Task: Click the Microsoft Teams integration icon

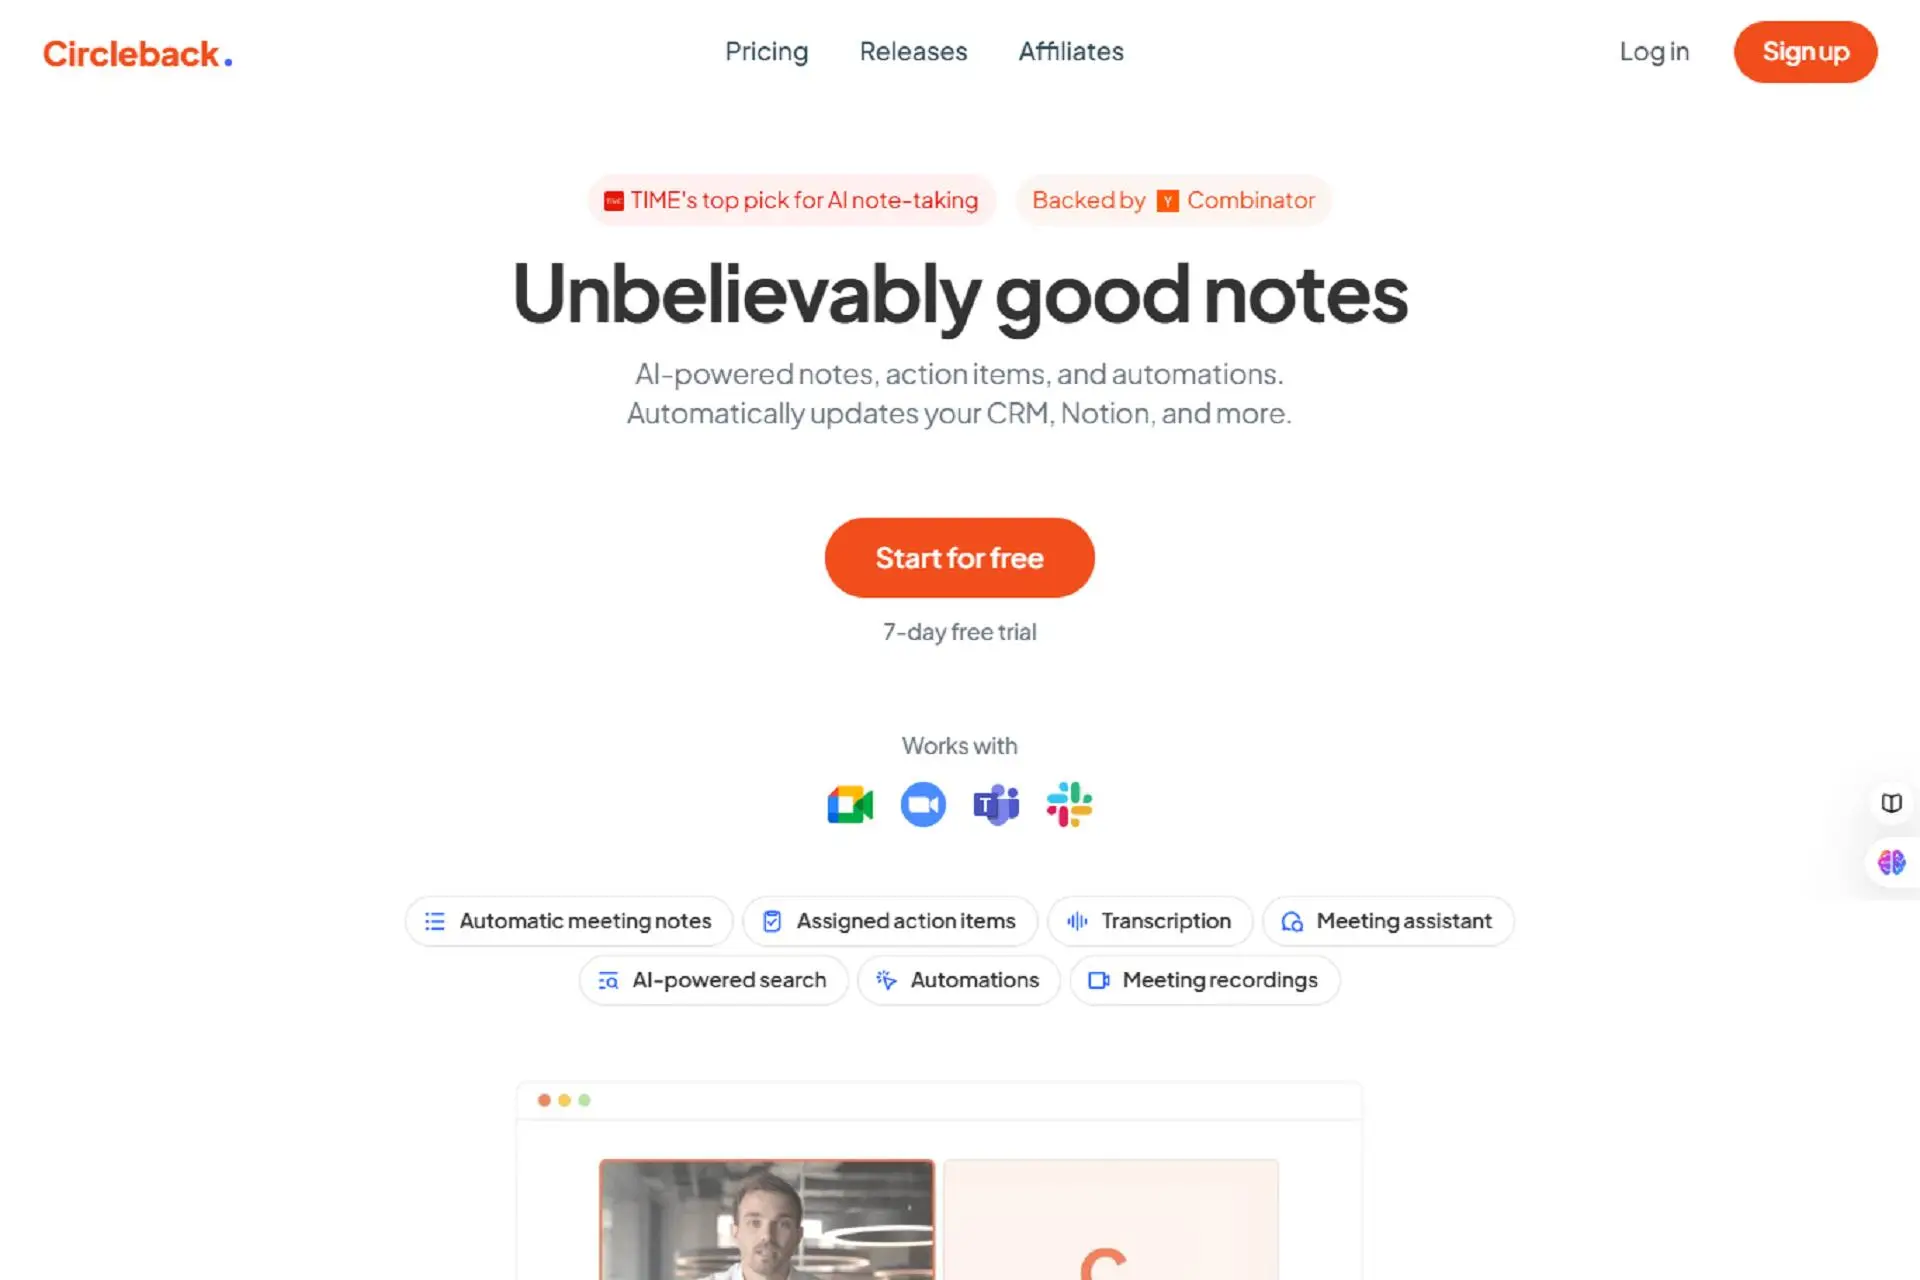Action: (x=996, y=803)
